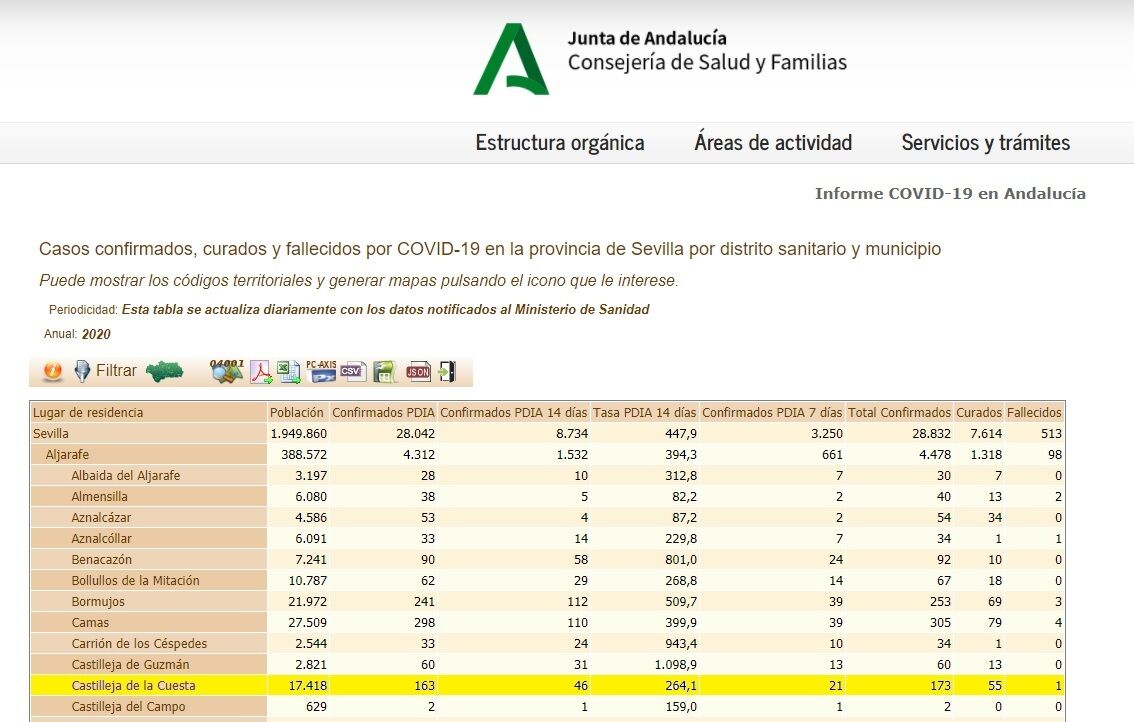The image size is (1134, 722).
Task: Click the orange information icon
Action: [53, 372]
